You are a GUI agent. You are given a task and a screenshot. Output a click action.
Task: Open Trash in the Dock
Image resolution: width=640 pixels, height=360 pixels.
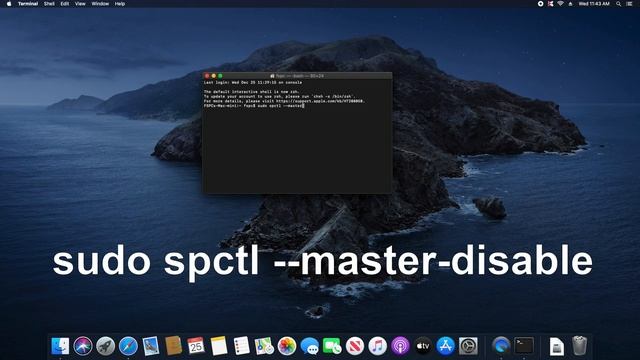tap(579, 346)
